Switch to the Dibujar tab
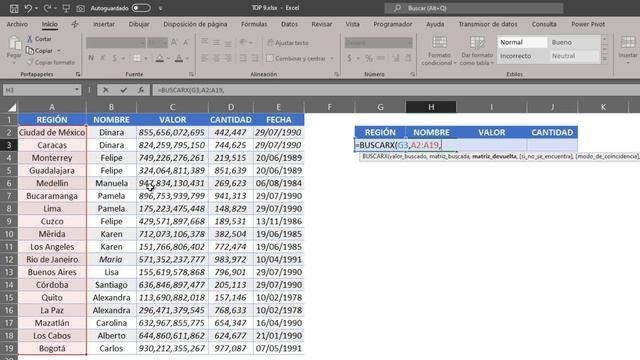Image resolution: width=640 pixels, height=360 pixels. [x=139, y=24]
